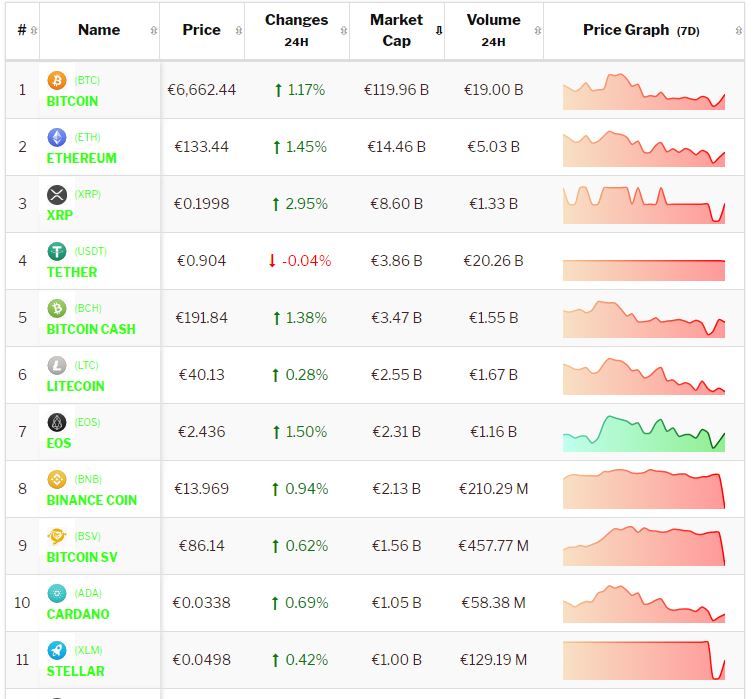The height and width of the screenshot is (699, 755).
Task: Click the Binance Coin yellow icon
Action: tap(57, 479)
